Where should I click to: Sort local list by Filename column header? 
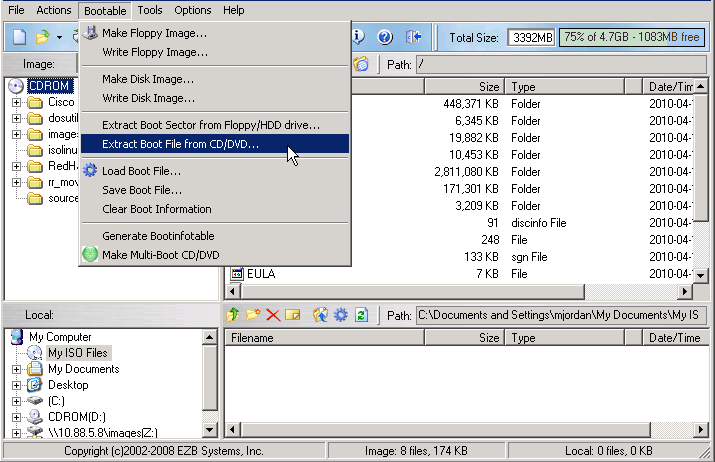pos(324,338)
